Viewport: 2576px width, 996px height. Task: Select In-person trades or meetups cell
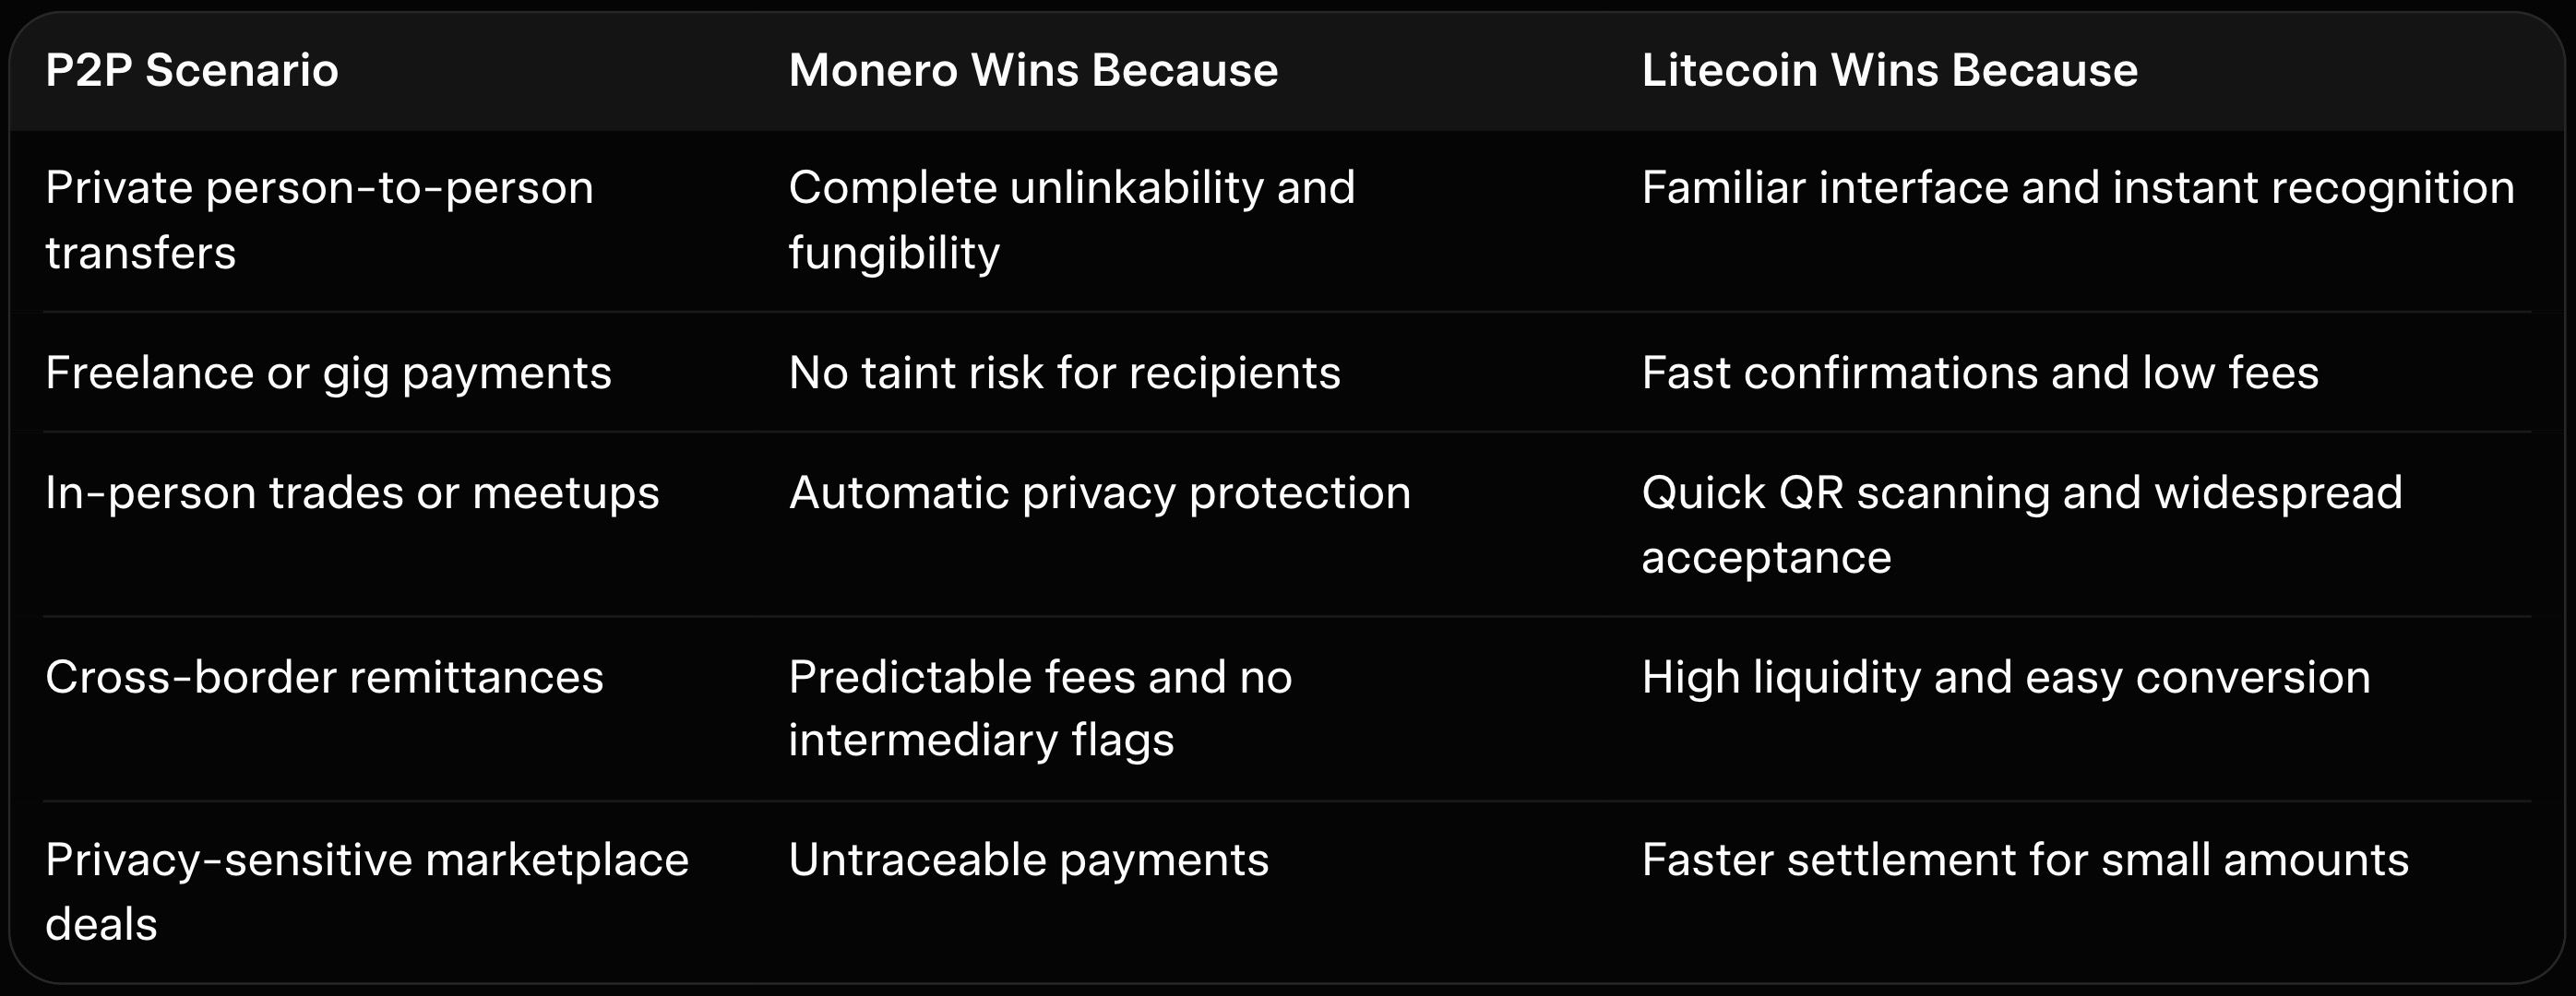click(352, 493)
